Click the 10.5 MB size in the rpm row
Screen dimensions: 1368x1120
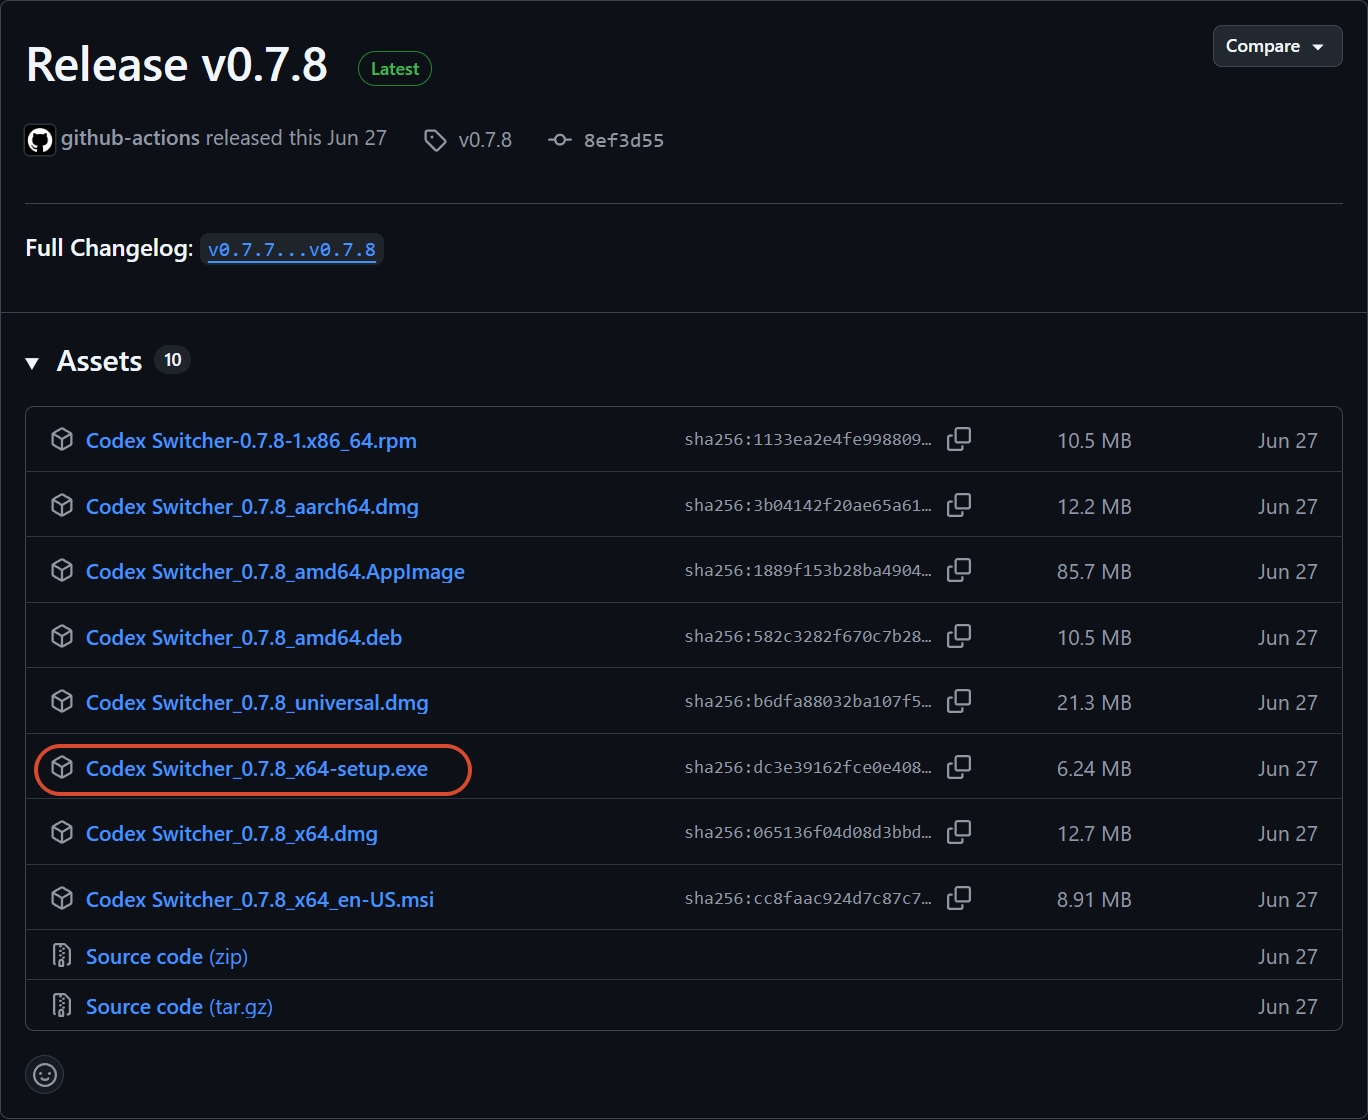tap(1094, 441)
